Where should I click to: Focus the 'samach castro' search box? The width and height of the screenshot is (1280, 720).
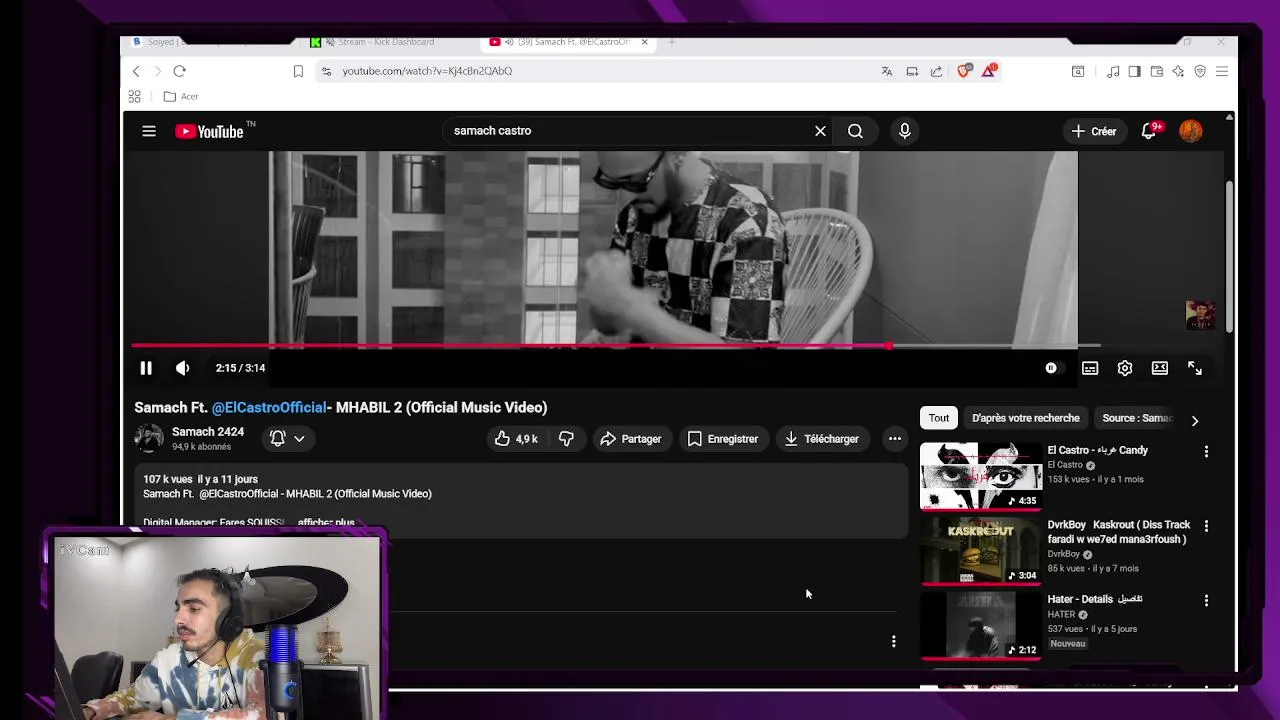(x=630, y=131)
